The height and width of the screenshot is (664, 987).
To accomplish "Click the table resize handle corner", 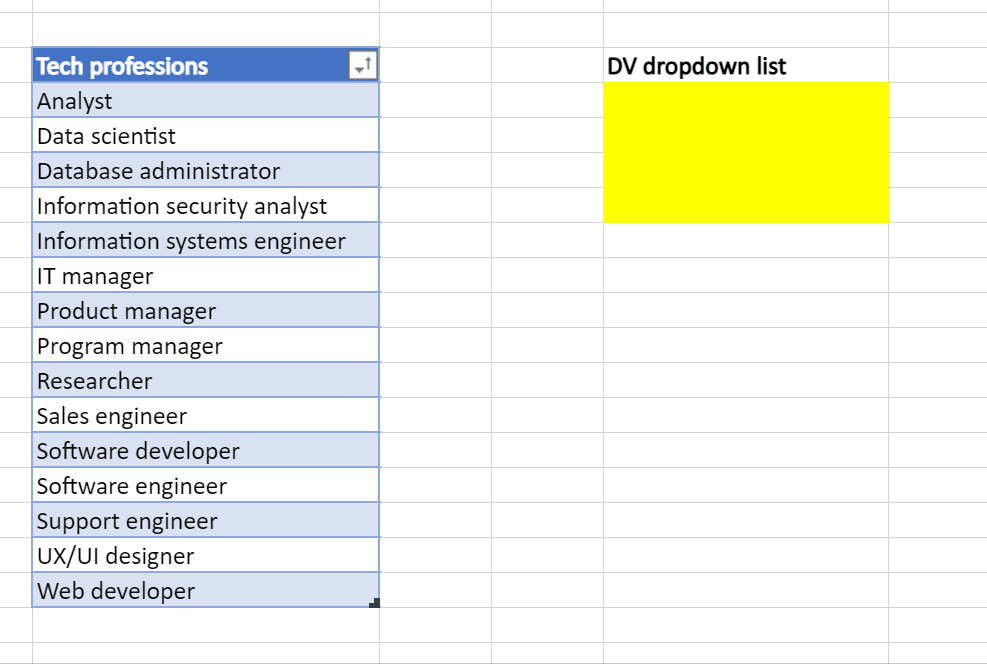I will click(375, 603).
